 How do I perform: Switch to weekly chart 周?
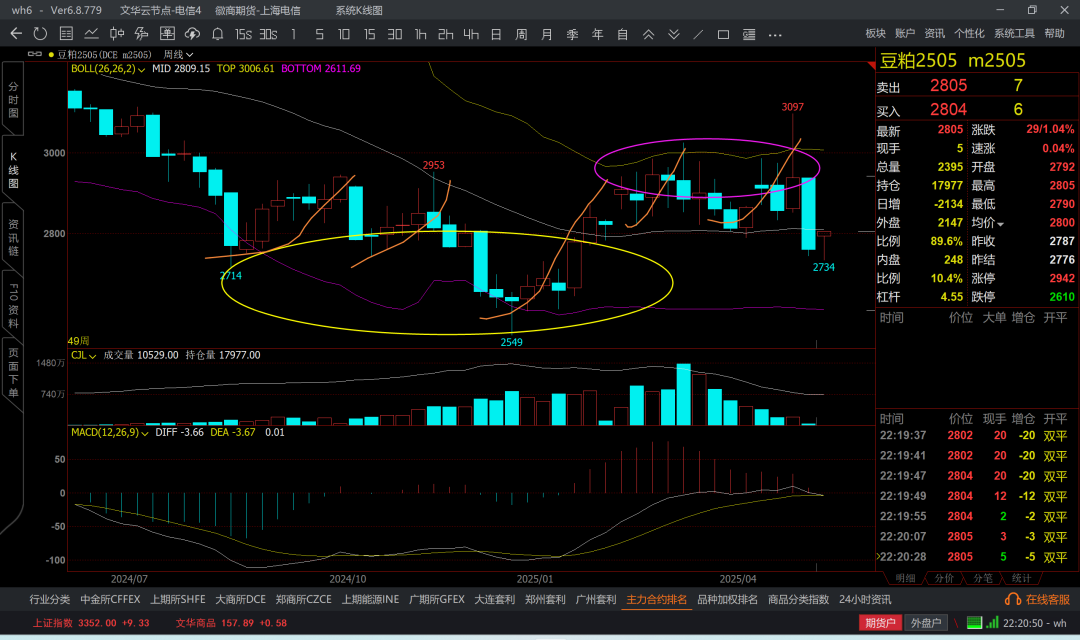click(521, 34)
